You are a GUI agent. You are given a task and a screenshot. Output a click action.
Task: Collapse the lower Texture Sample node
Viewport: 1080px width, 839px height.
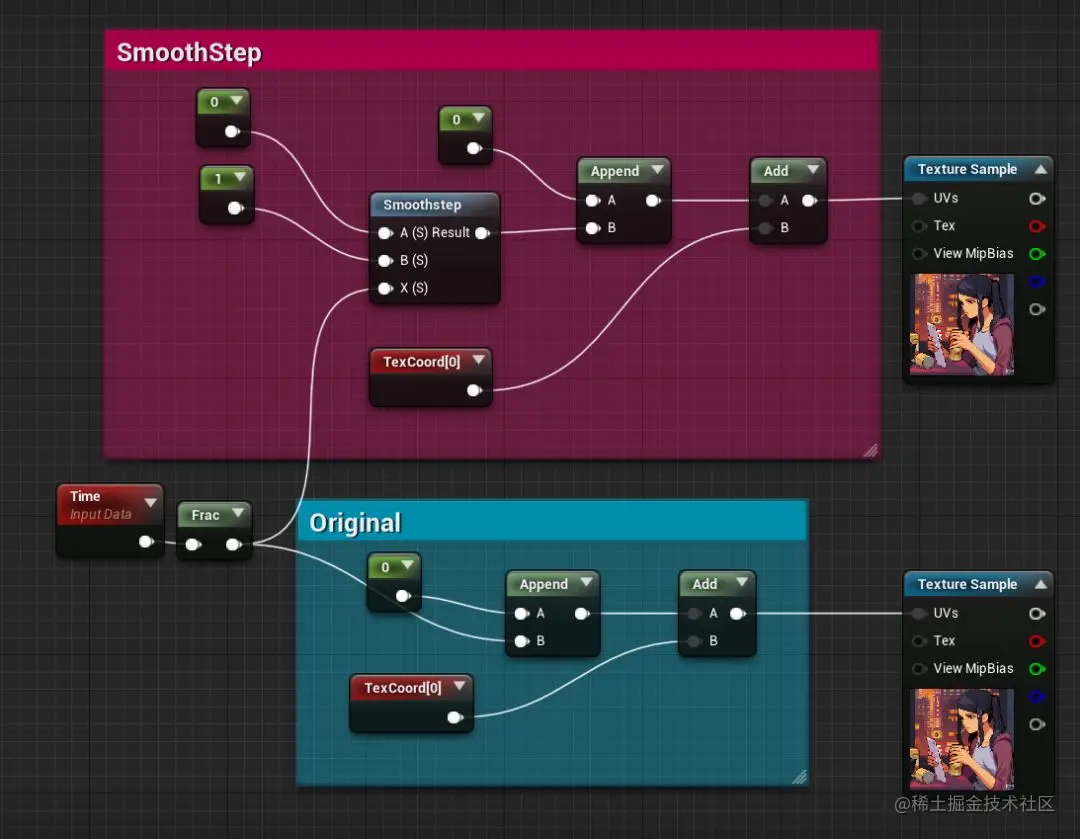(1041, 584)
